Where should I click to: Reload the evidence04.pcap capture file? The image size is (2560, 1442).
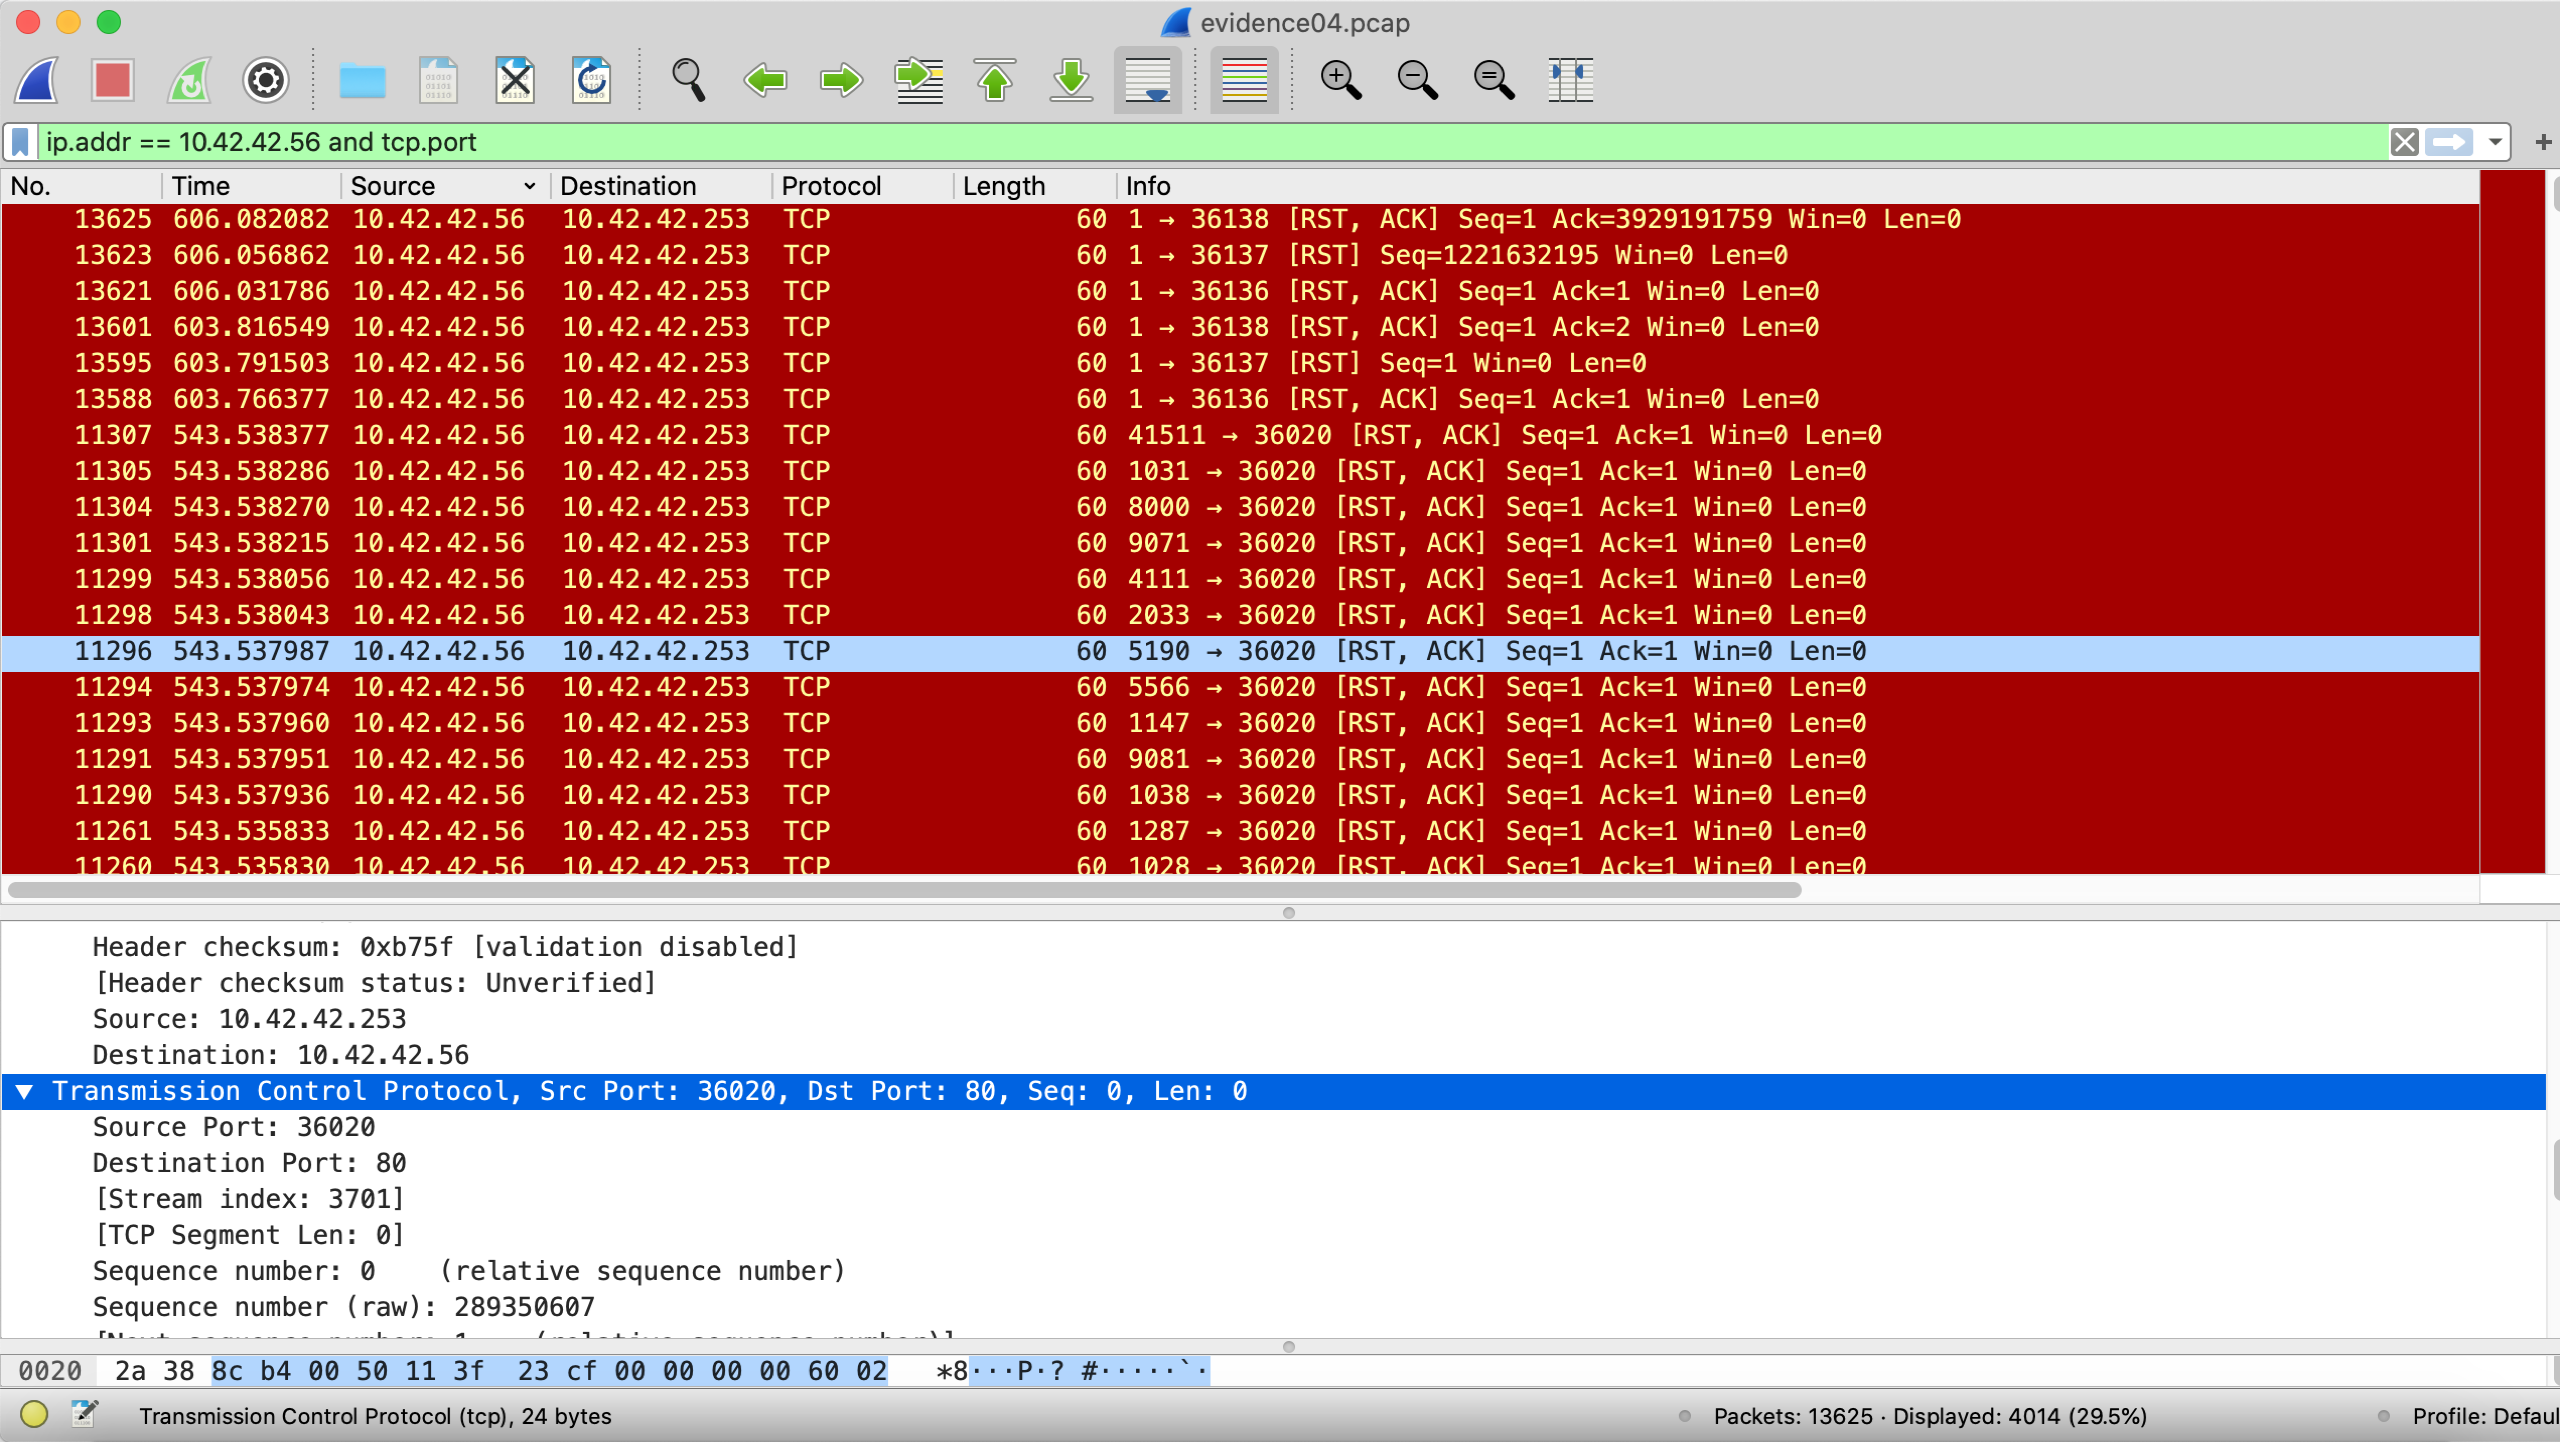pyautogui.click(x=590, y=80)
